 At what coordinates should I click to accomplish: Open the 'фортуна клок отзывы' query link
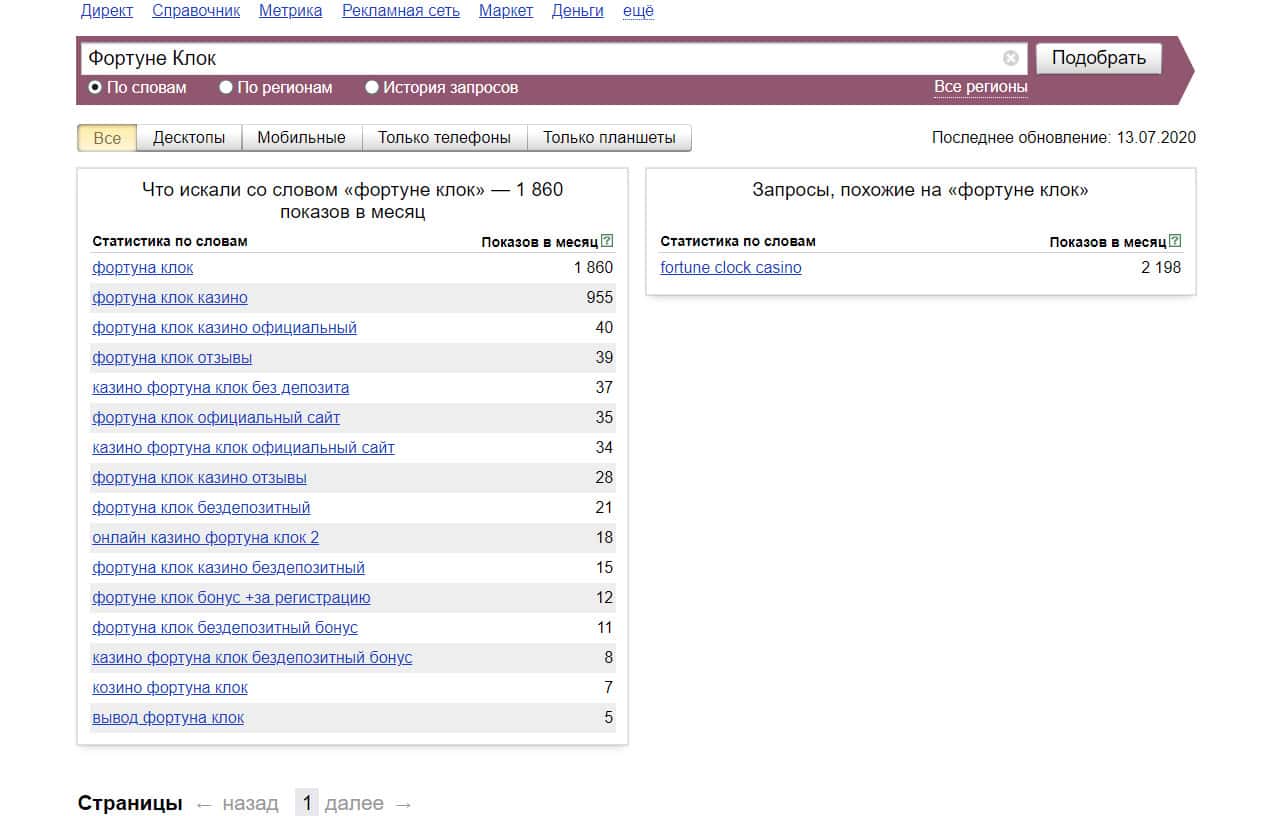coord(172,358)
